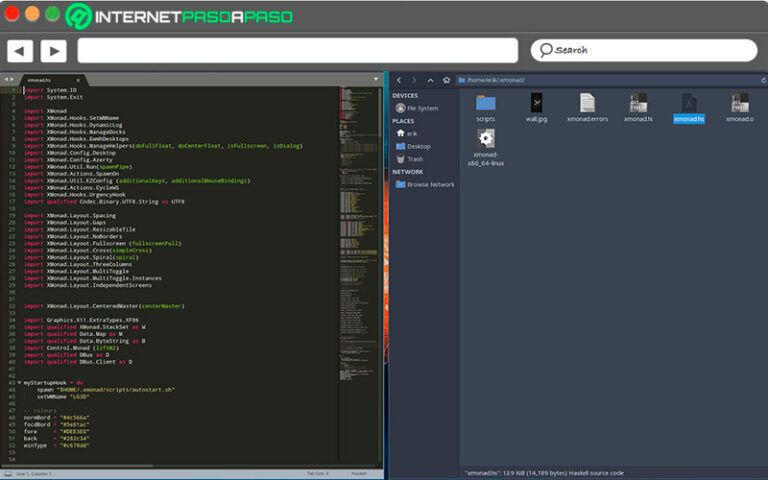Click the browser back arrow button
The width and height of the screenshot is (768, 480).
tap(21, 50)
